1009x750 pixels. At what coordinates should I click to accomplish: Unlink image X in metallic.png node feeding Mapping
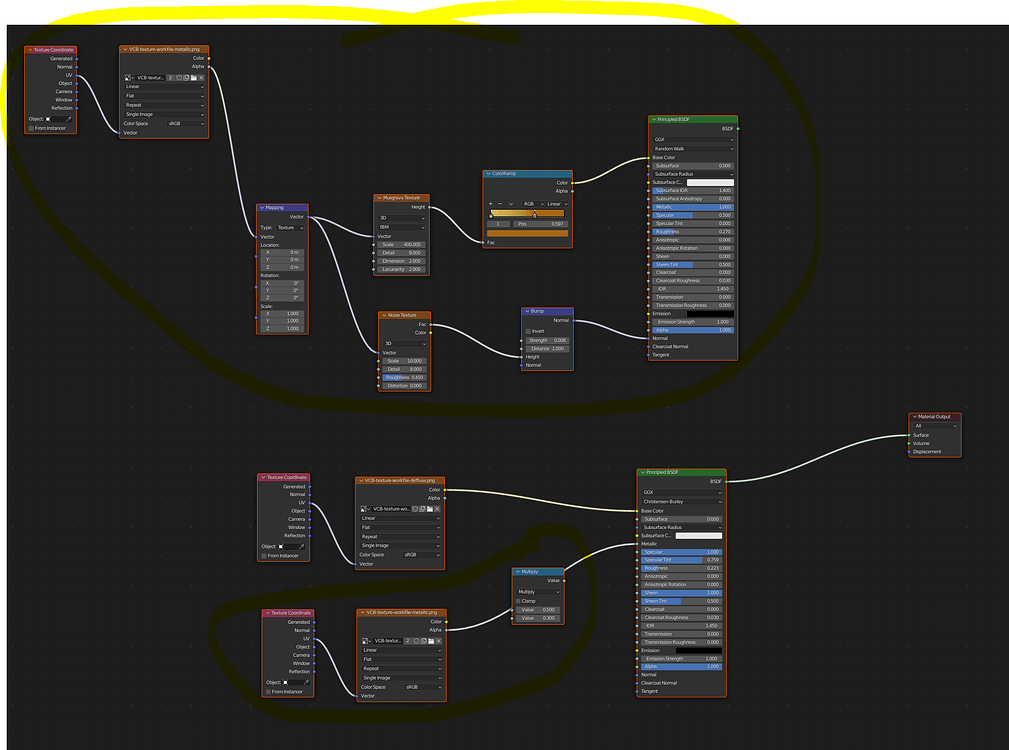tap(201, 78)
